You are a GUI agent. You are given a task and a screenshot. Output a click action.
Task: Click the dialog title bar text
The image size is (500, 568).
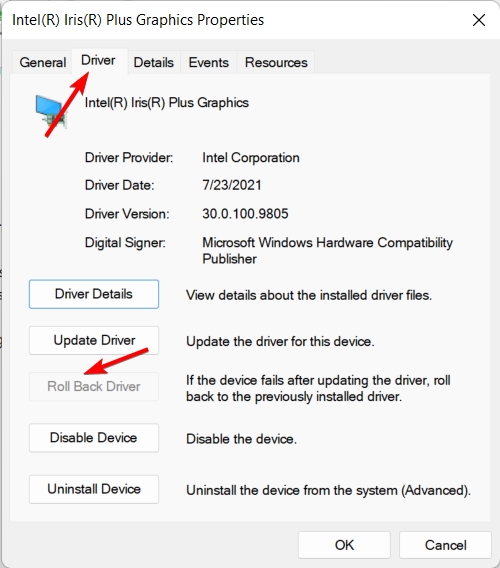[x=138, y=20]
